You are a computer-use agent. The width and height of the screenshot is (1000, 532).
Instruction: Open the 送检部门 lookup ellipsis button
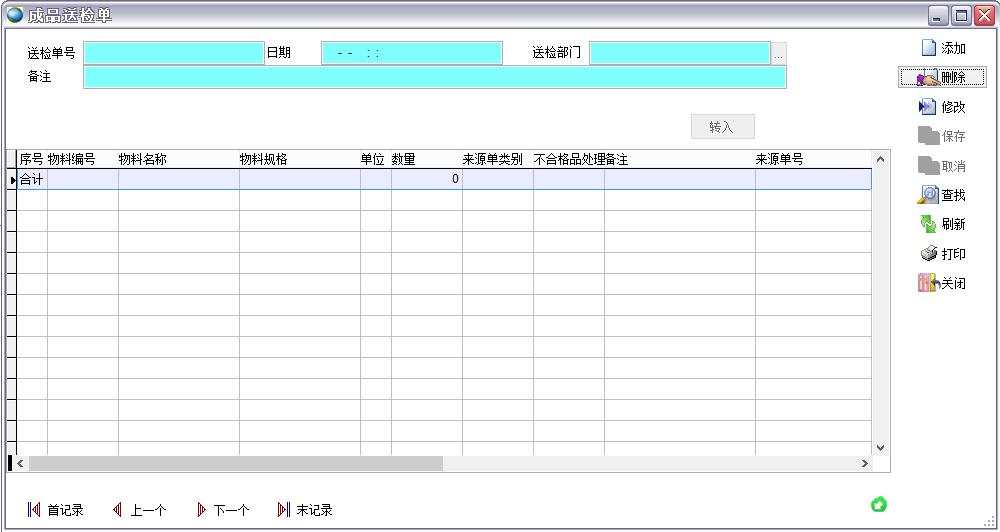click(779, 54)
